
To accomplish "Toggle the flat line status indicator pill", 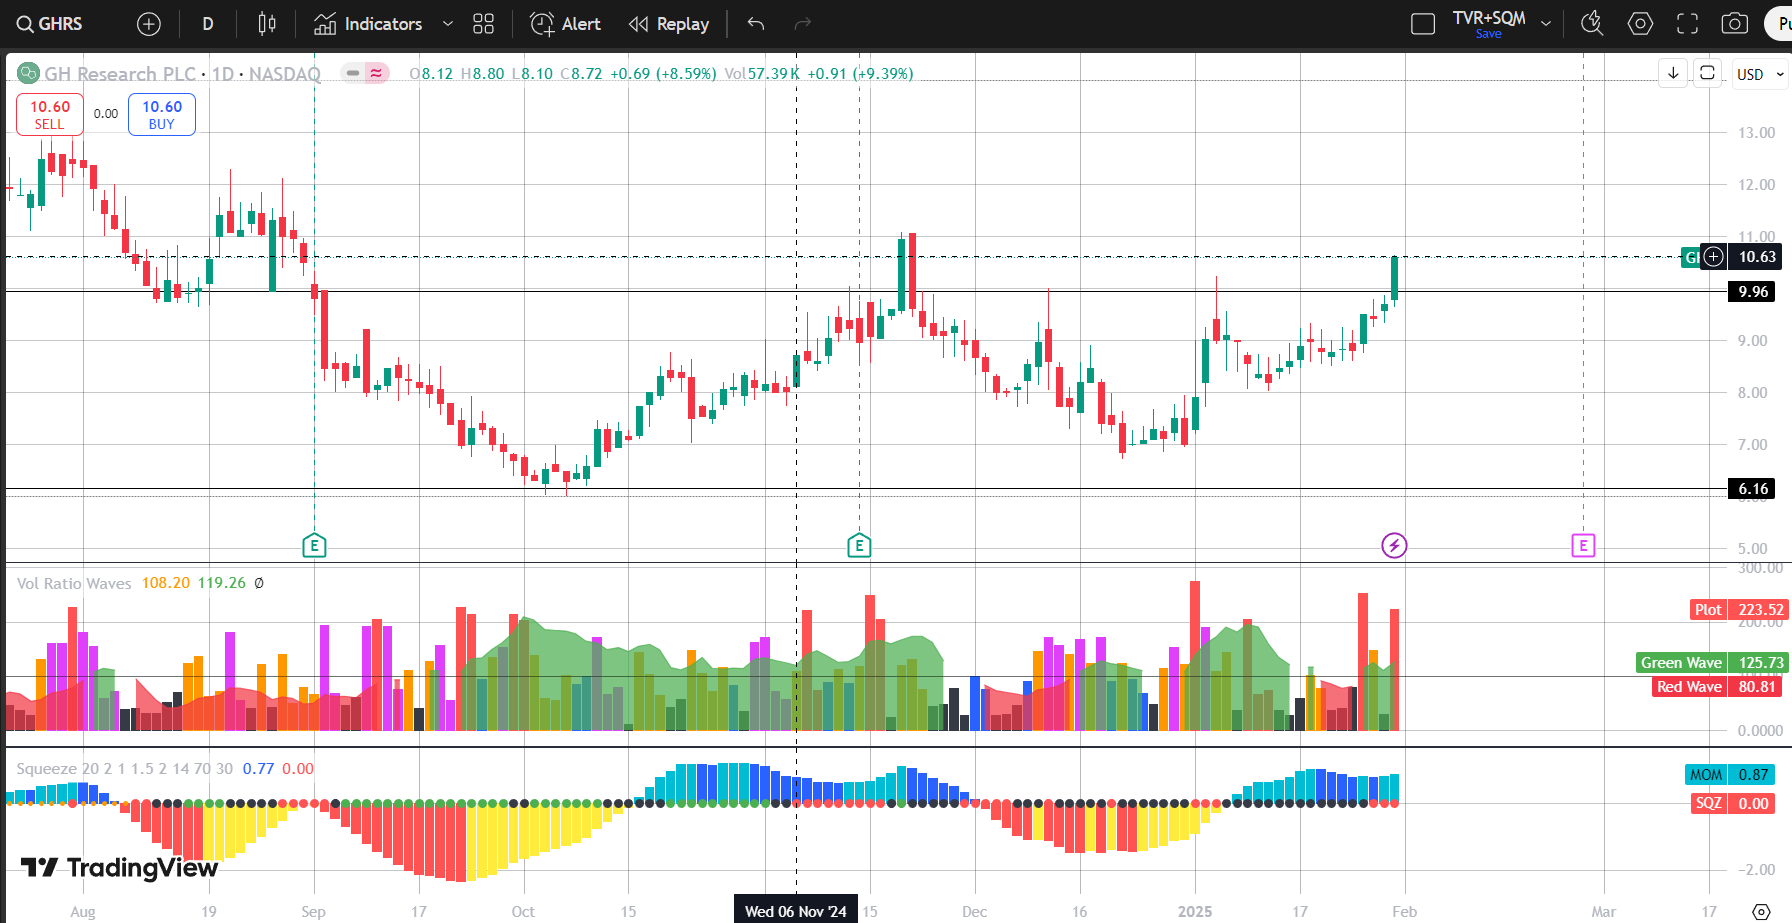I will click(353, 73).
